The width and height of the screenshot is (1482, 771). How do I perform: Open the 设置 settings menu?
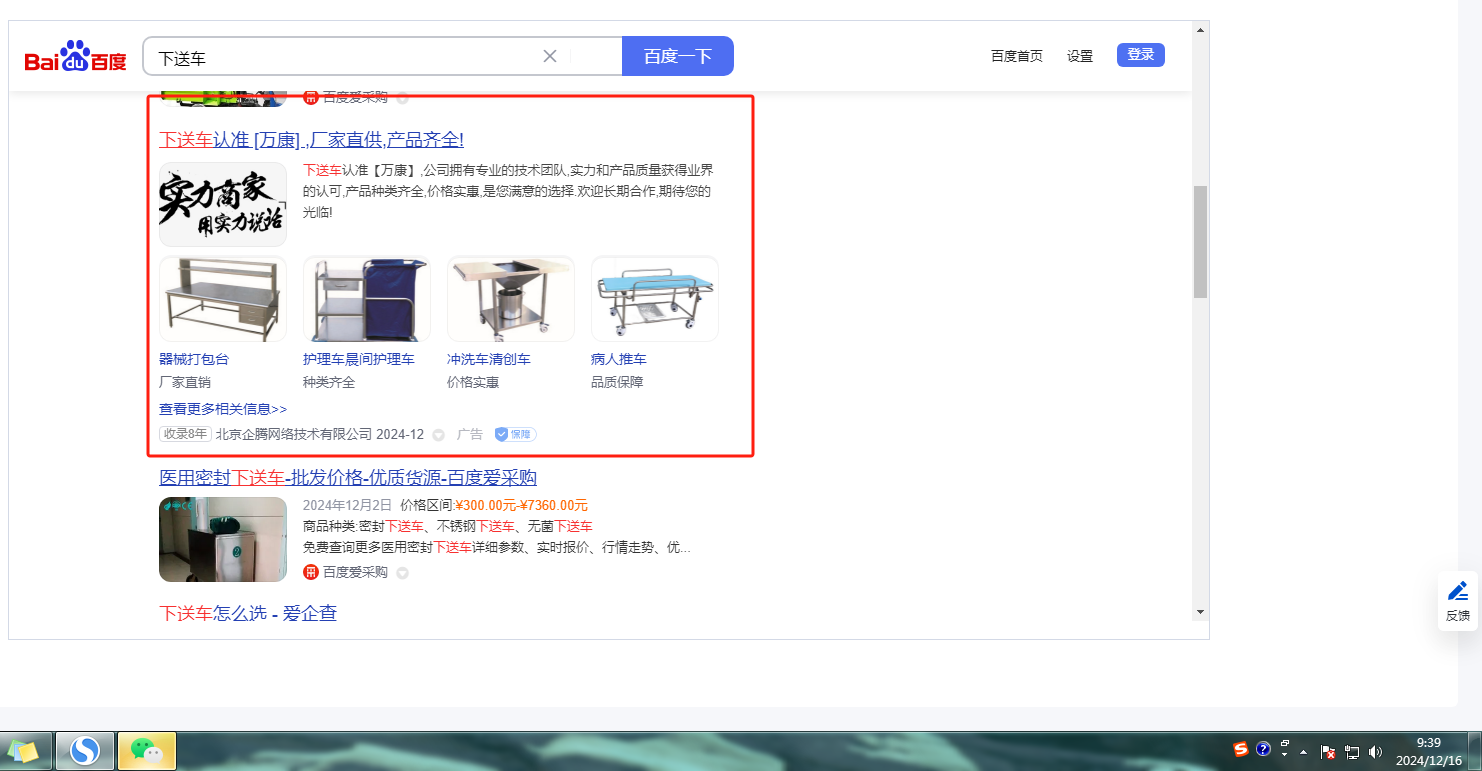tap(1080, 56)
